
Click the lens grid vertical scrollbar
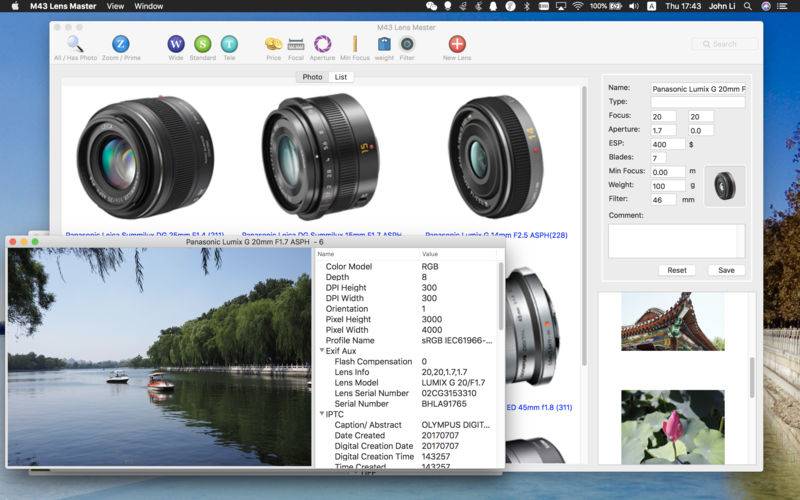pyautogui.click(x=584, y=224)
